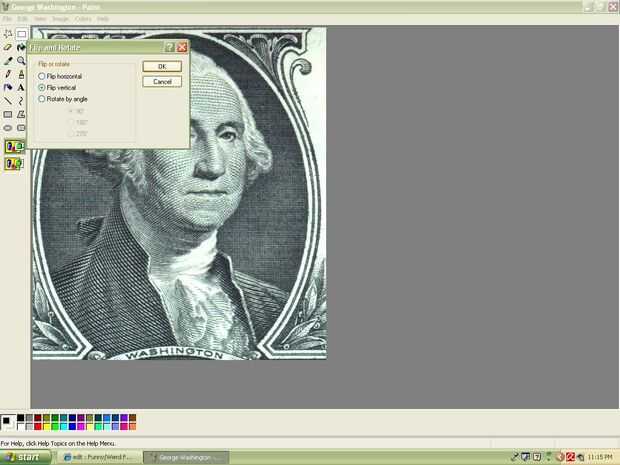This screenshot has height=465, width=620.
Task: Select the Curve tool
Action: point(21,101)
